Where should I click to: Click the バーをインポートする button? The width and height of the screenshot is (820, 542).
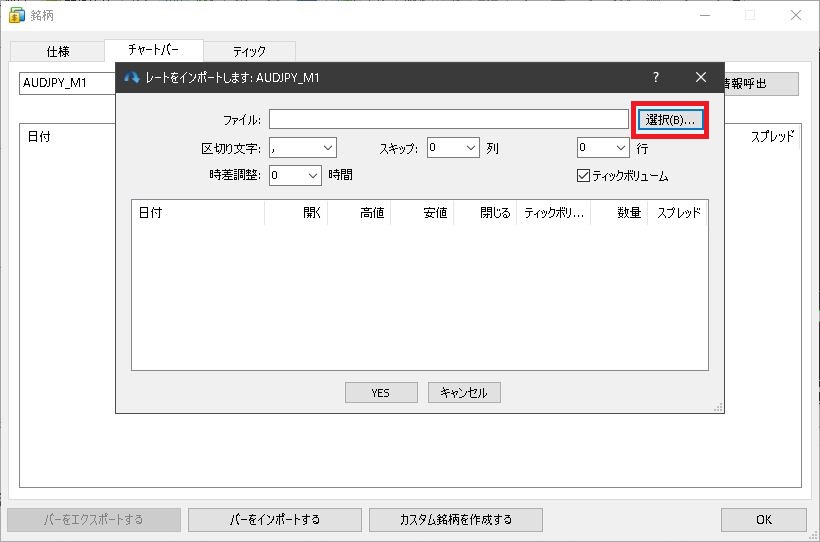click(275, 520)
